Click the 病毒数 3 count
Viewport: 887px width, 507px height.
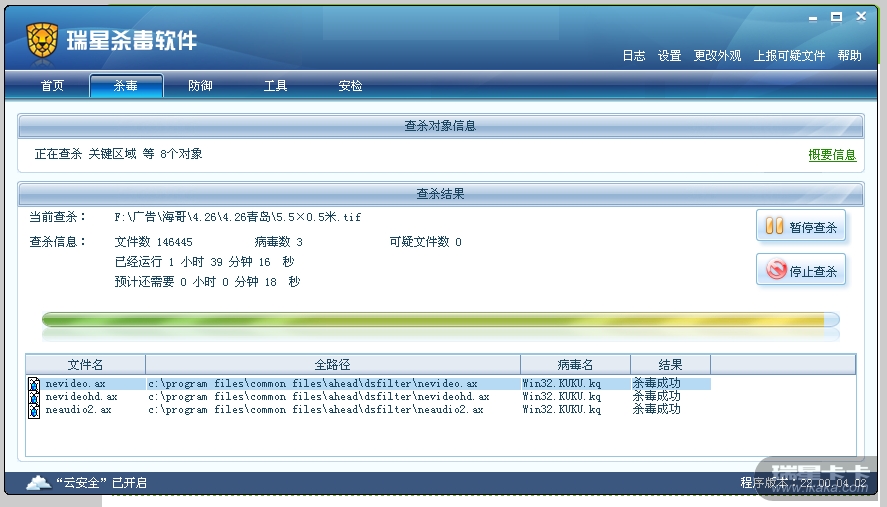coord(278,242)
